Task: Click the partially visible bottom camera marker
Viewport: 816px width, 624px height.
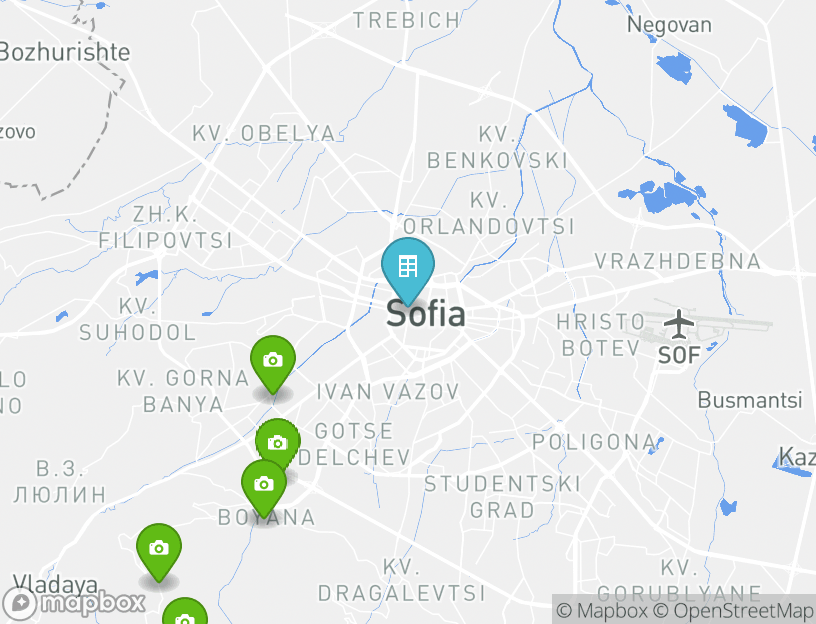Action: 185,611
